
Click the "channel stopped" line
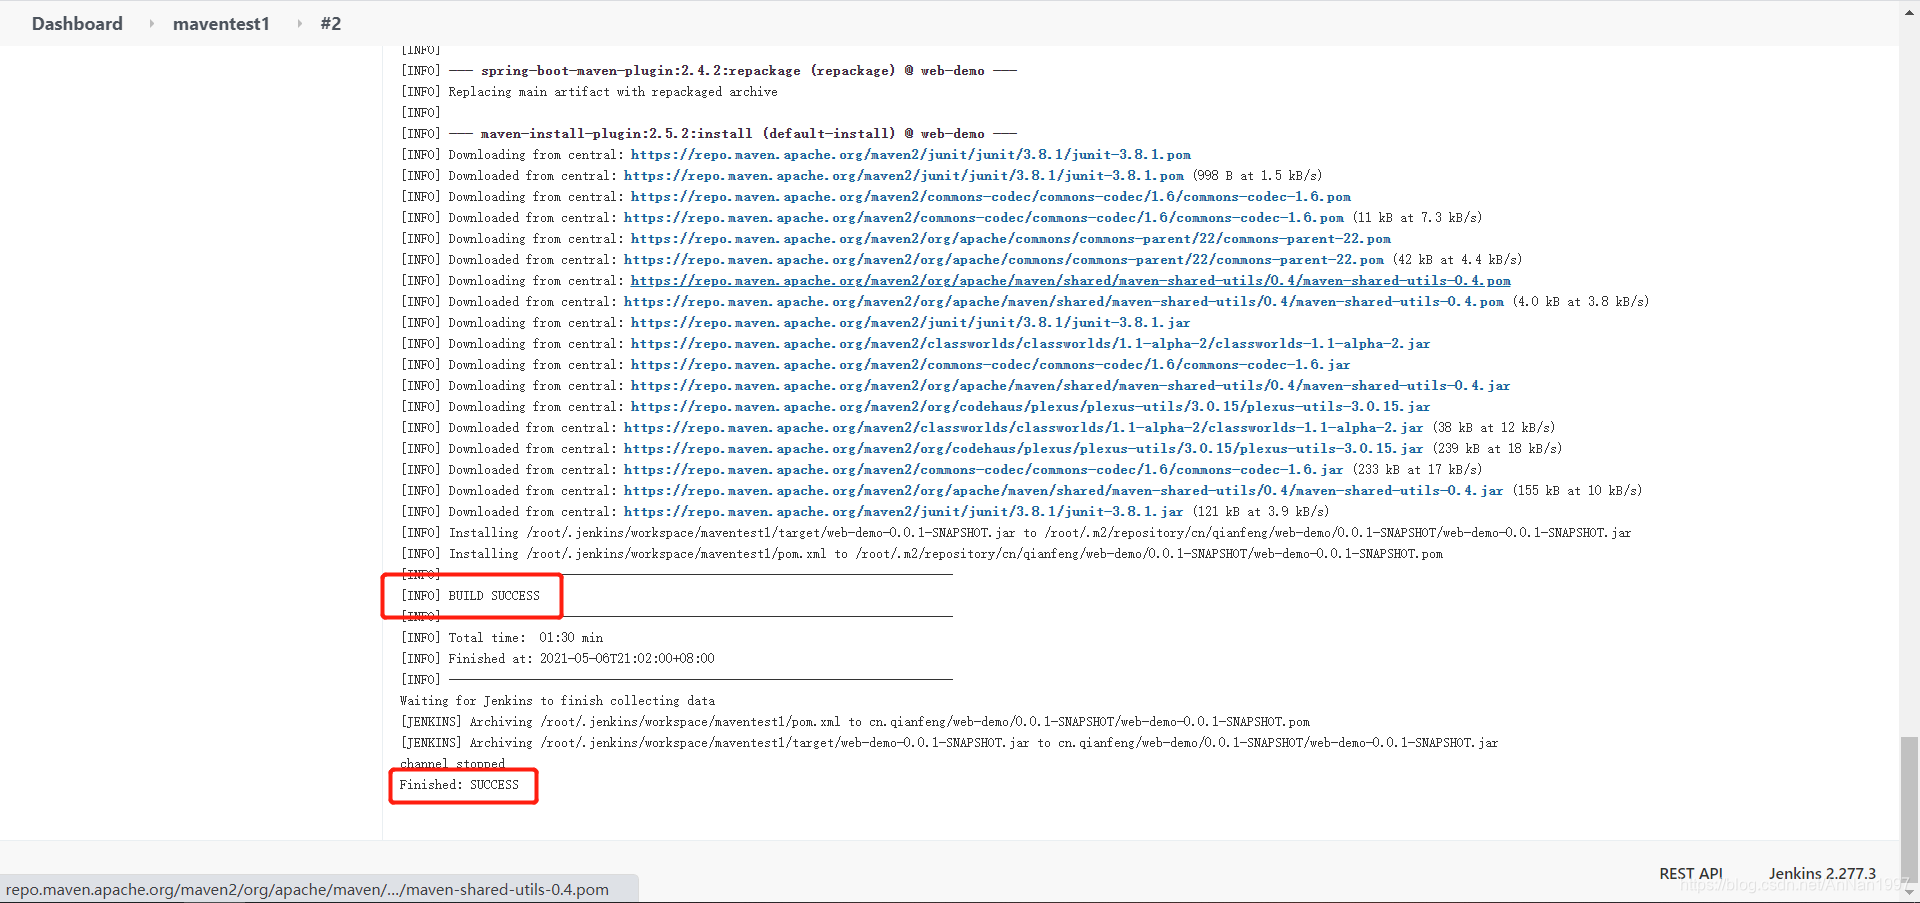[x=452, y=764]
